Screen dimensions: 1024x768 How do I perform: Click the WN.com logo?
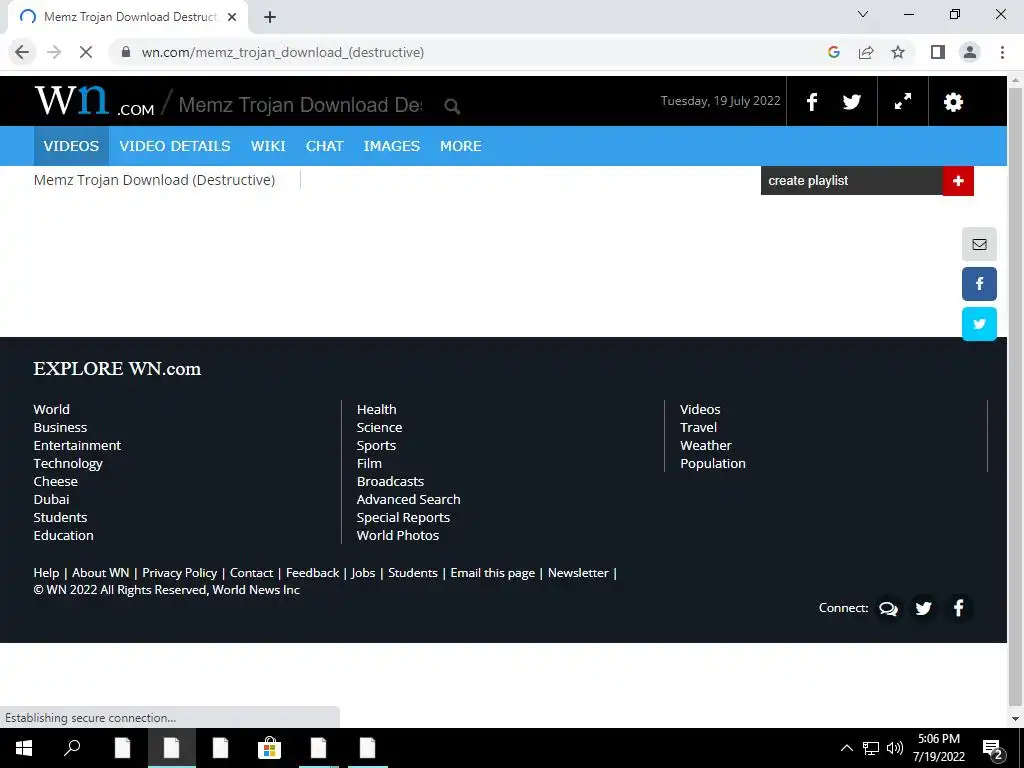pyautogui.click(x=95, y=101)
